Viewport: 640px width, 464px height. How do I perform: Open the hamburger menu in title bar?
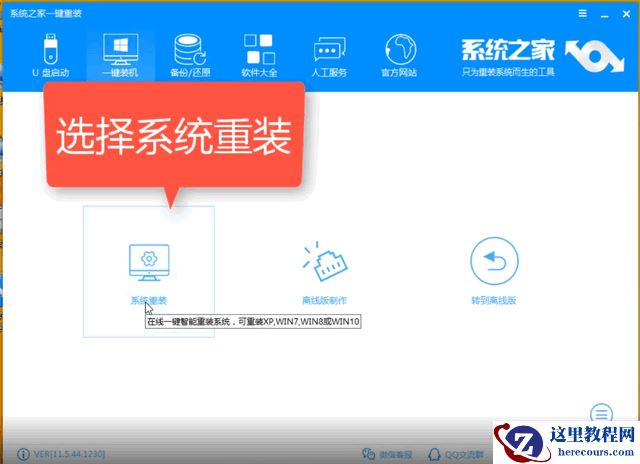[583, 13]
